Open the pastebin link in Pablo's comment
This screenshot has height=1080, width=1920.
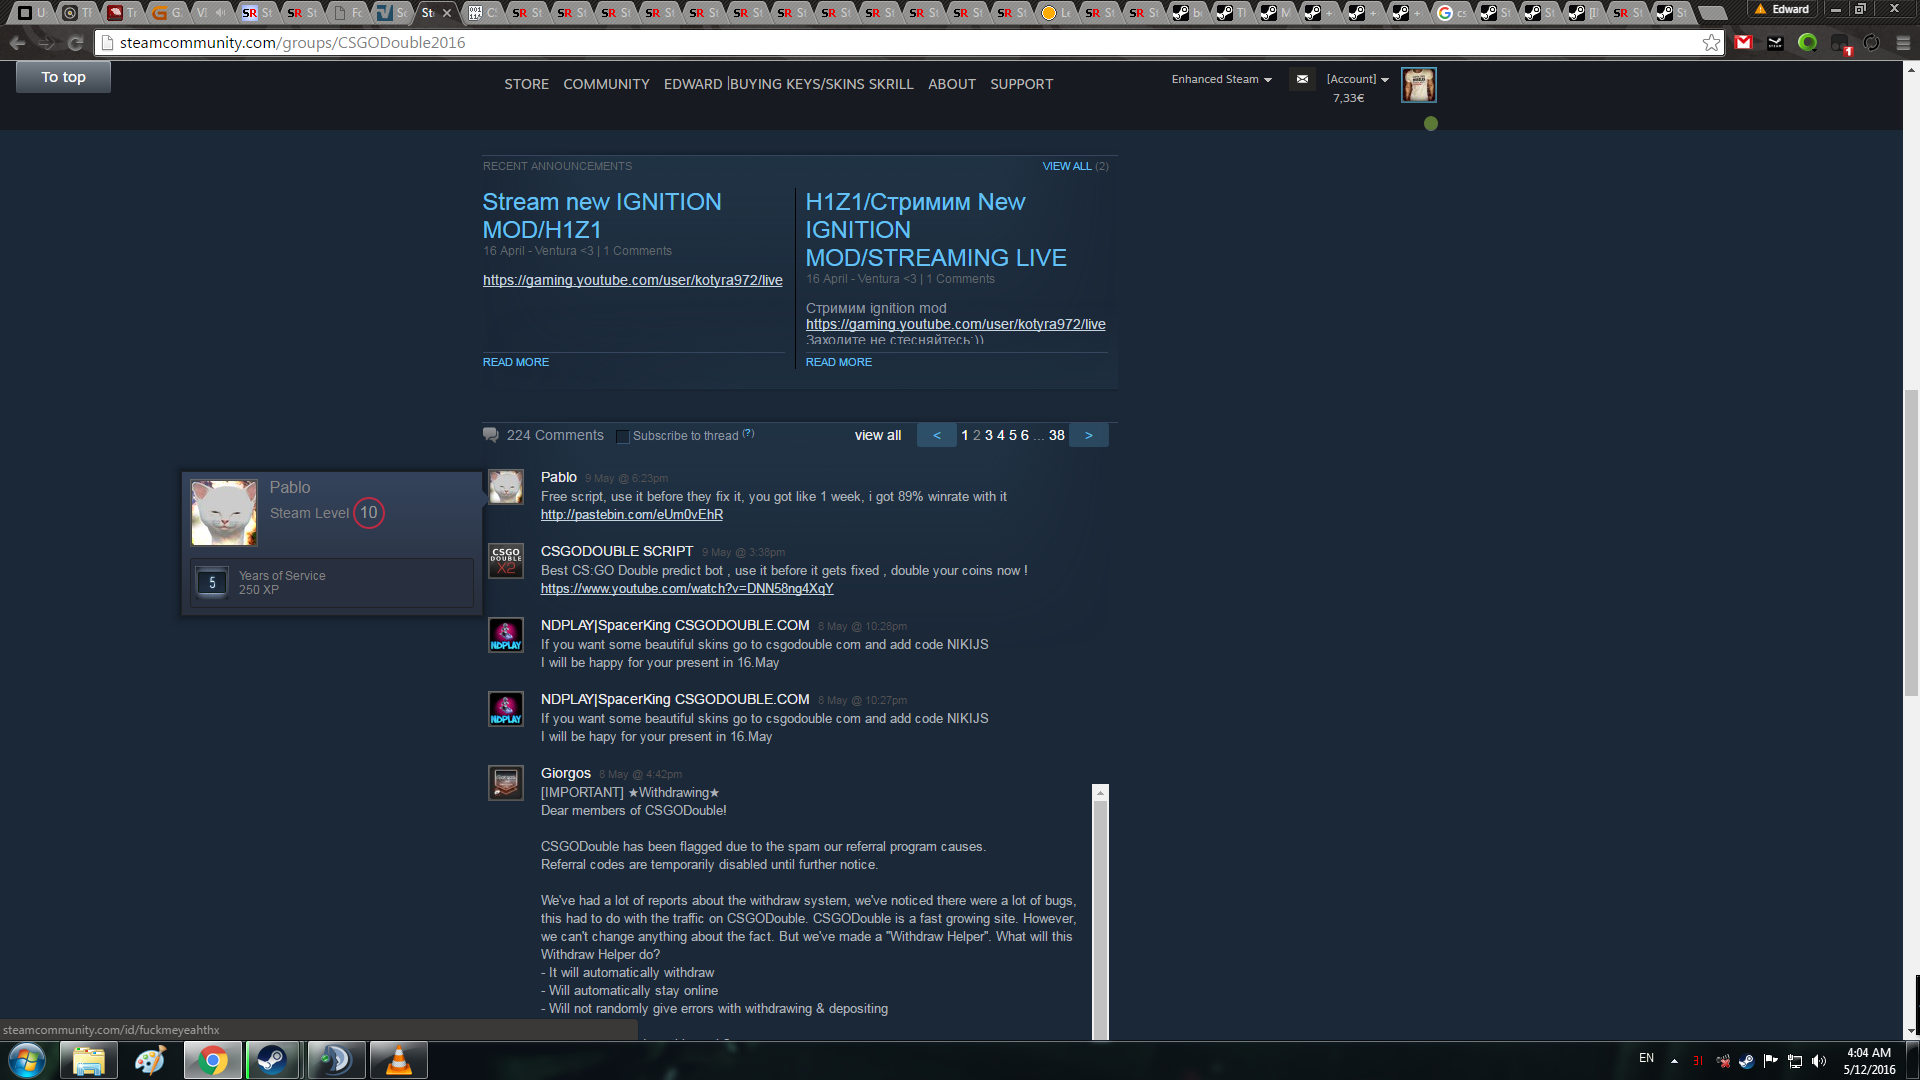point(631,515)
